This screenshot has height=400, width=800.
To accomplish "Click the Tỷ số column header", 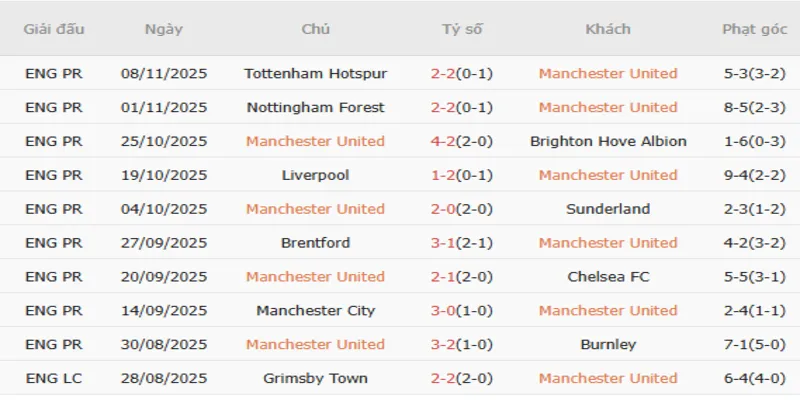I will point(462,29).
